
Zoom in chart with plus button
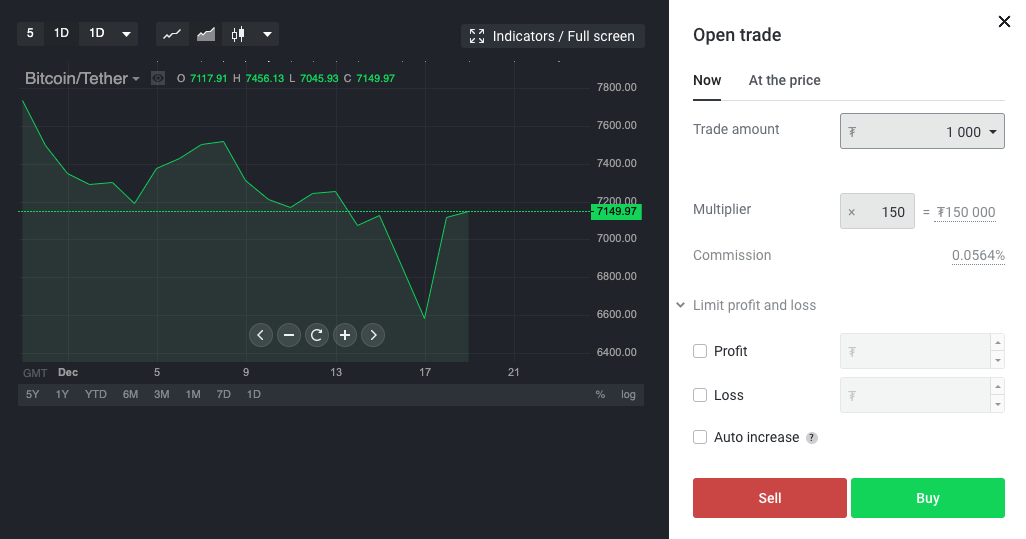[345, 335]
